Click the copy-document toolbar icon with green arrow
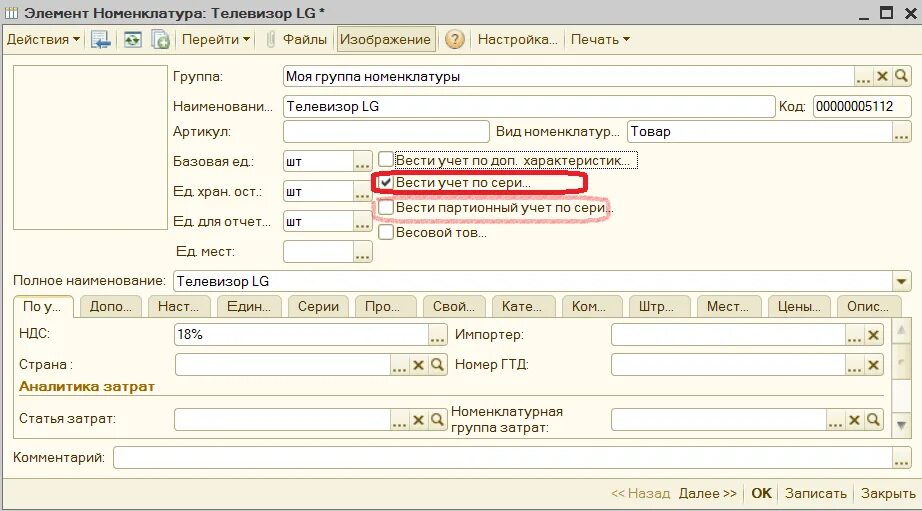The width and height of the screenshot is (922, 511). pos(161,40)
